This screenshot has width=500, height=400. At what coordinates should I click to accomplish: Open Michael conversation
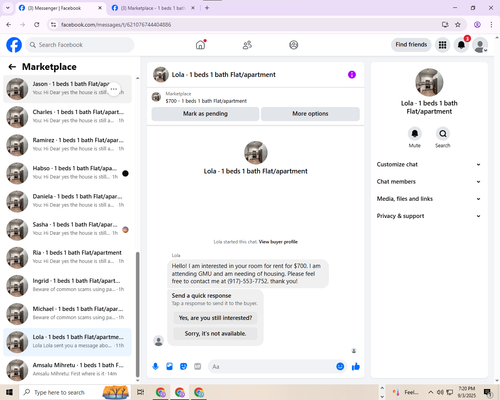point(67,314)
